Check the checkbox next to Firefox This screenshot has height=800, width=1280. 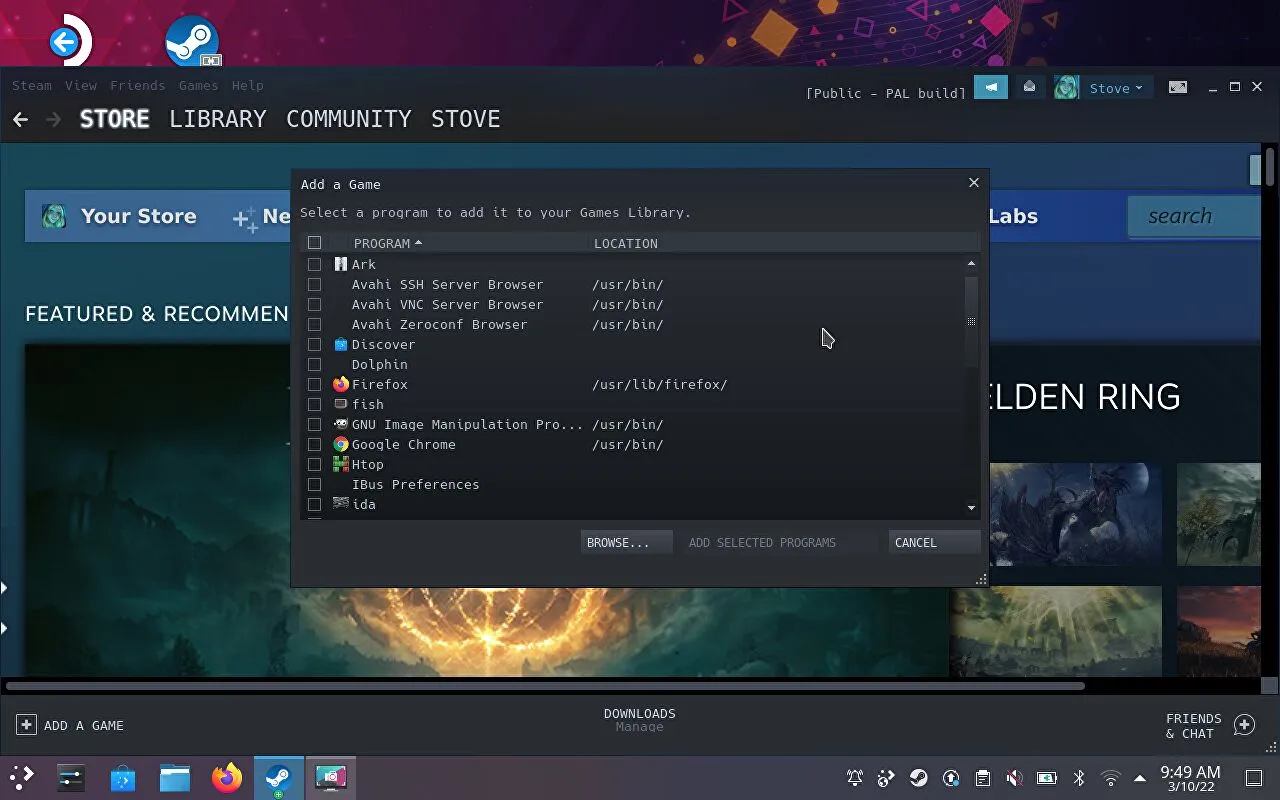coord(315,384)
